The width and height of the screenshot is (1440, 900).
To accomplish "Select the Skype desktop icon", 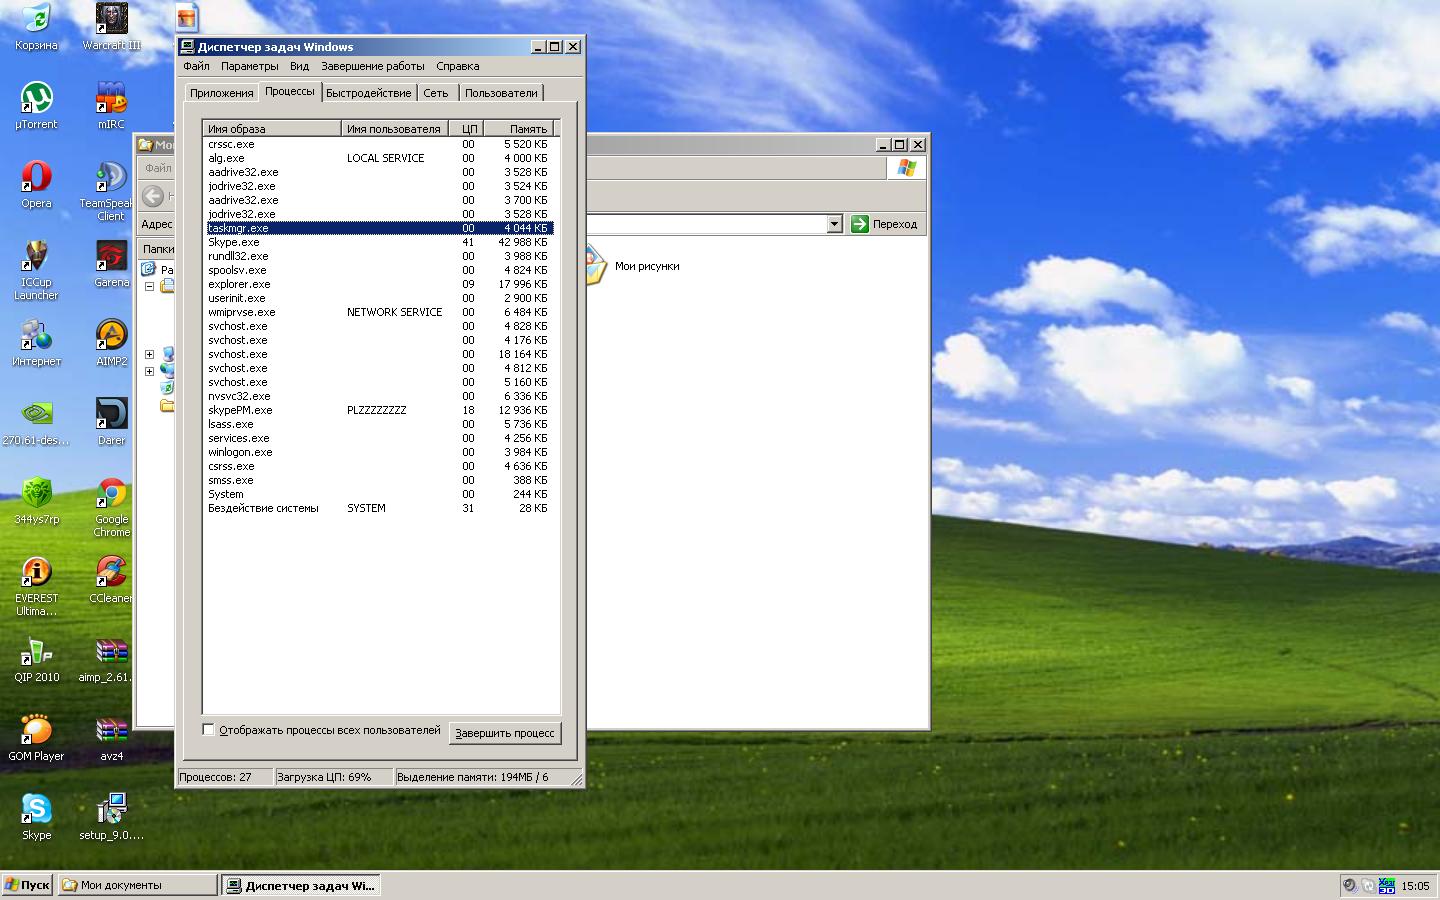I will 37,811.
